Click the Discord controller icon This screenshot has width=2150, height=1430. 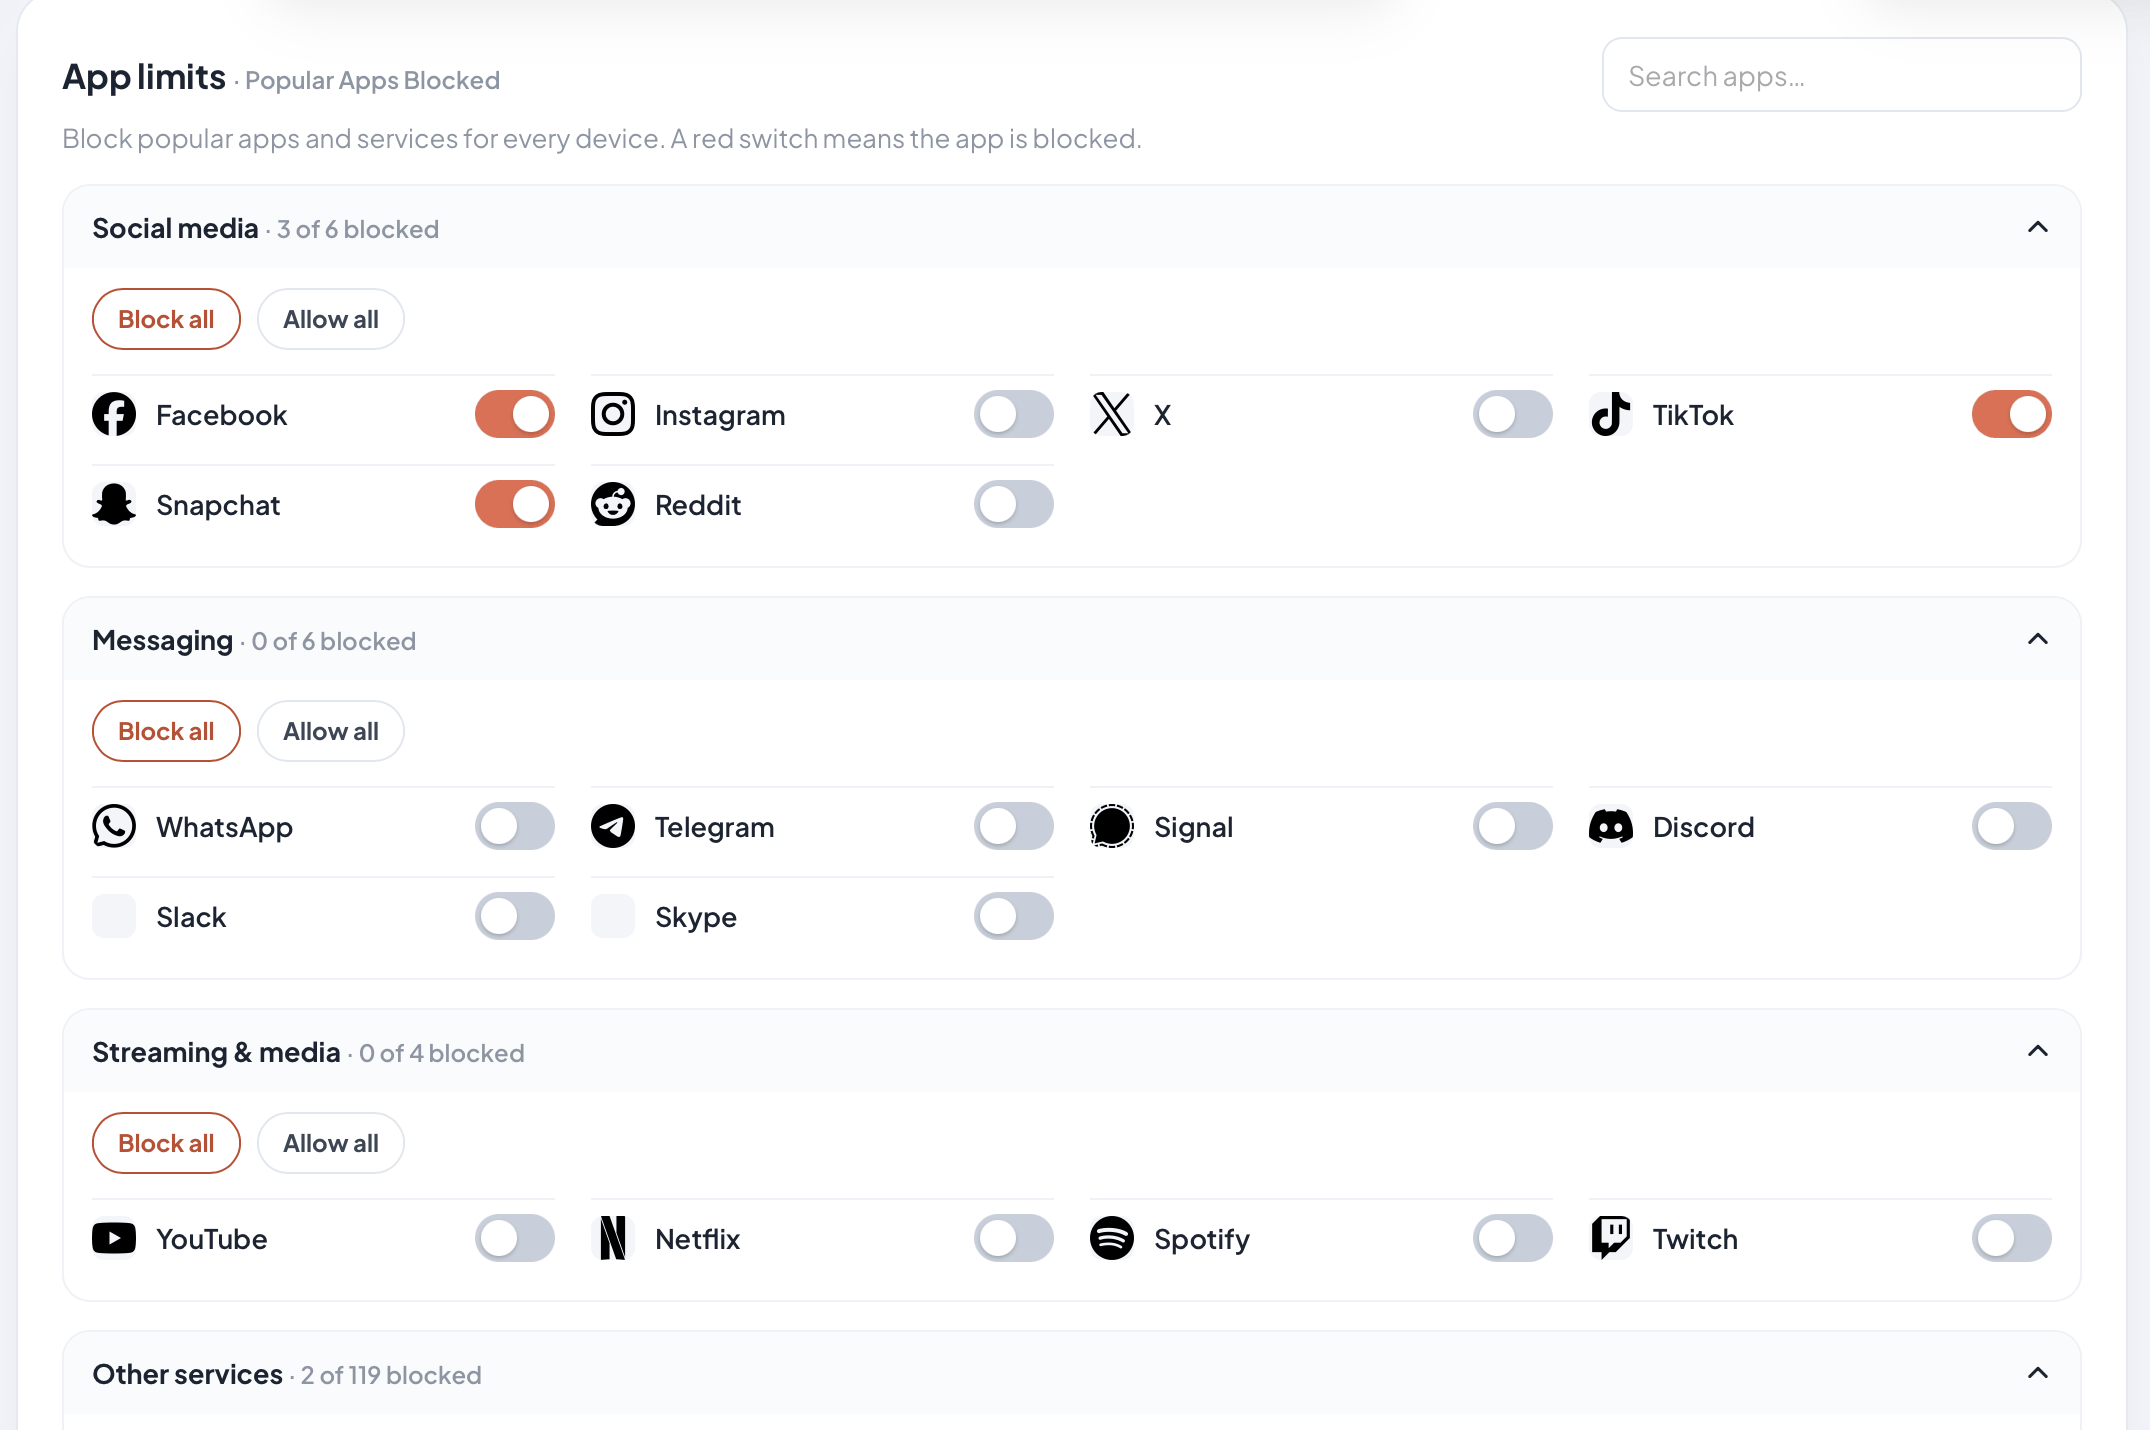point(1611,826)
